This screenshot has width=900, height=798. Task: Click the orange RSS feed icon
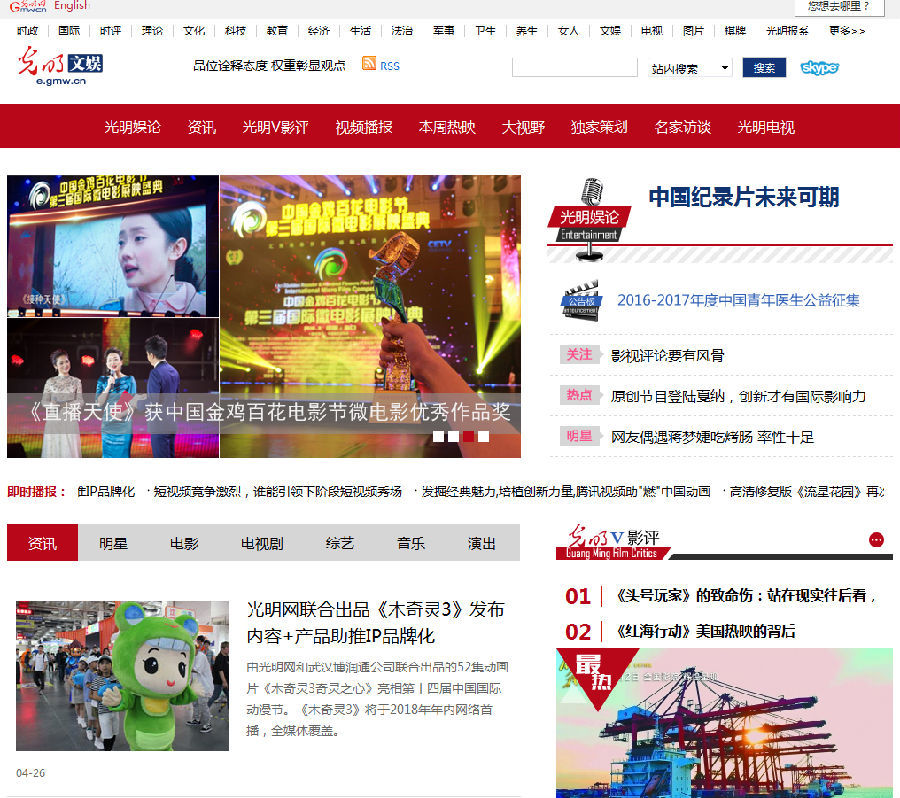pyautogui.click(x=368, y=63)
